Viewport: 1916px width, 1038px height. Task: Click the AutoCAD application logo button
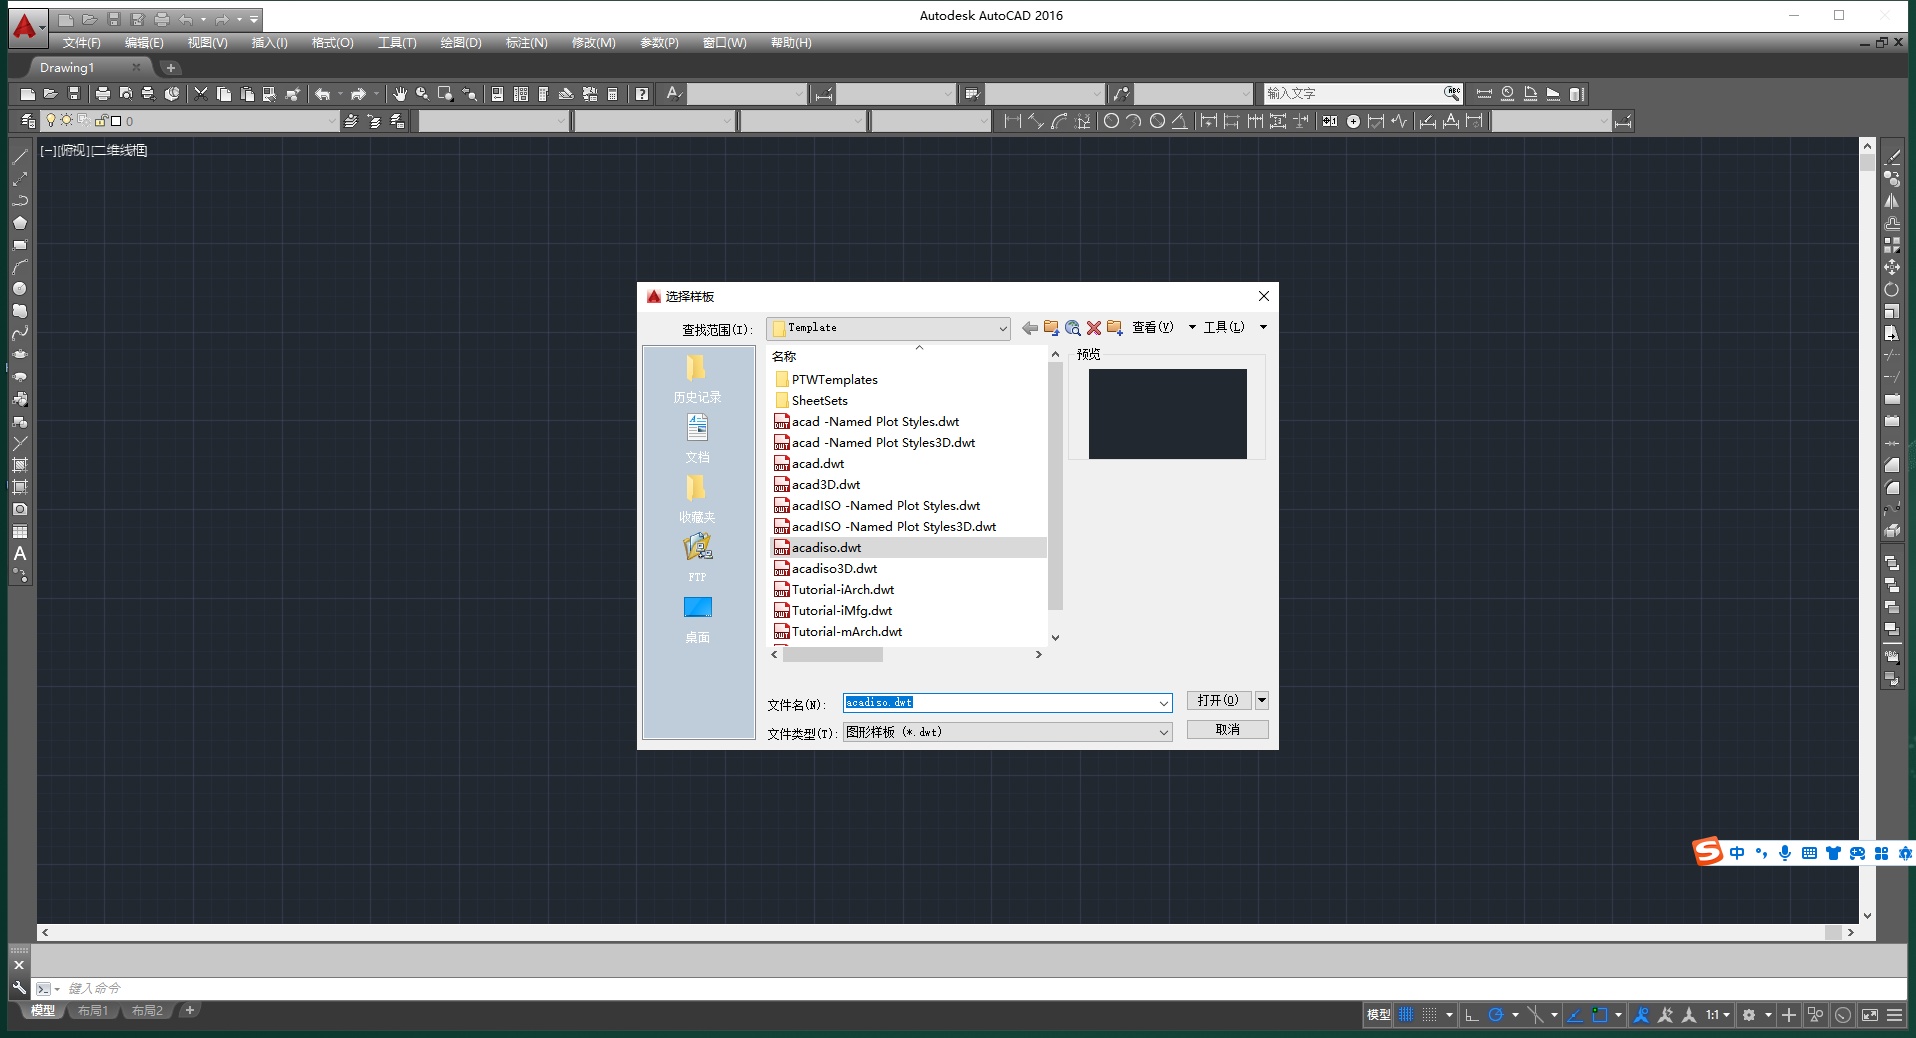[25, 25]
